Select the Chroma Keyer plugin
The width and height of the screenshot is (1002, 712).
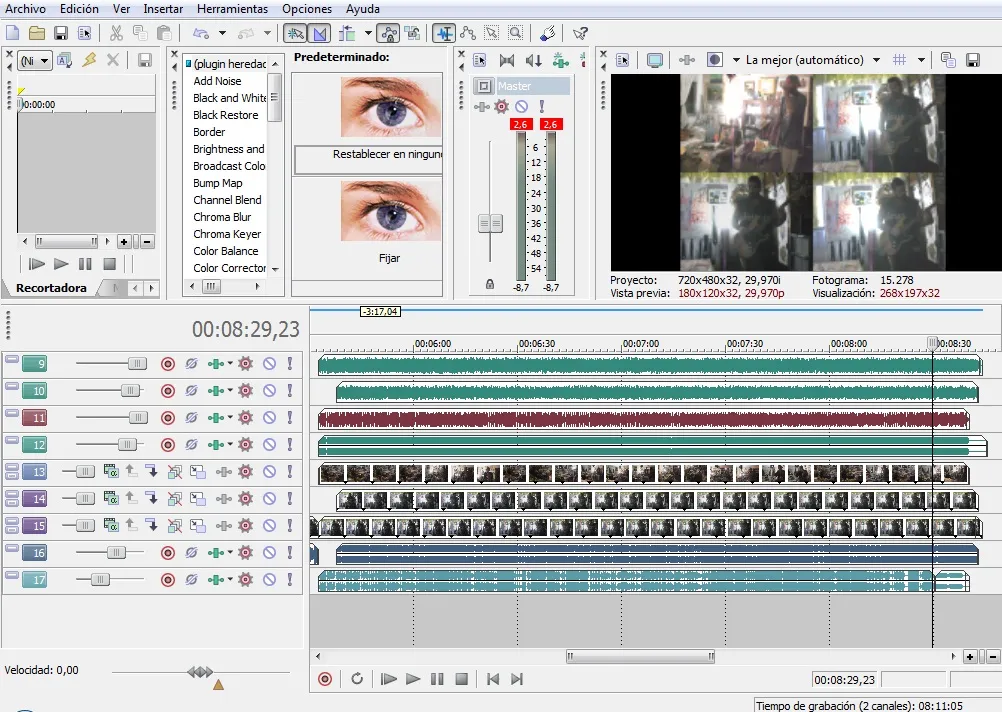pos(226,234)
